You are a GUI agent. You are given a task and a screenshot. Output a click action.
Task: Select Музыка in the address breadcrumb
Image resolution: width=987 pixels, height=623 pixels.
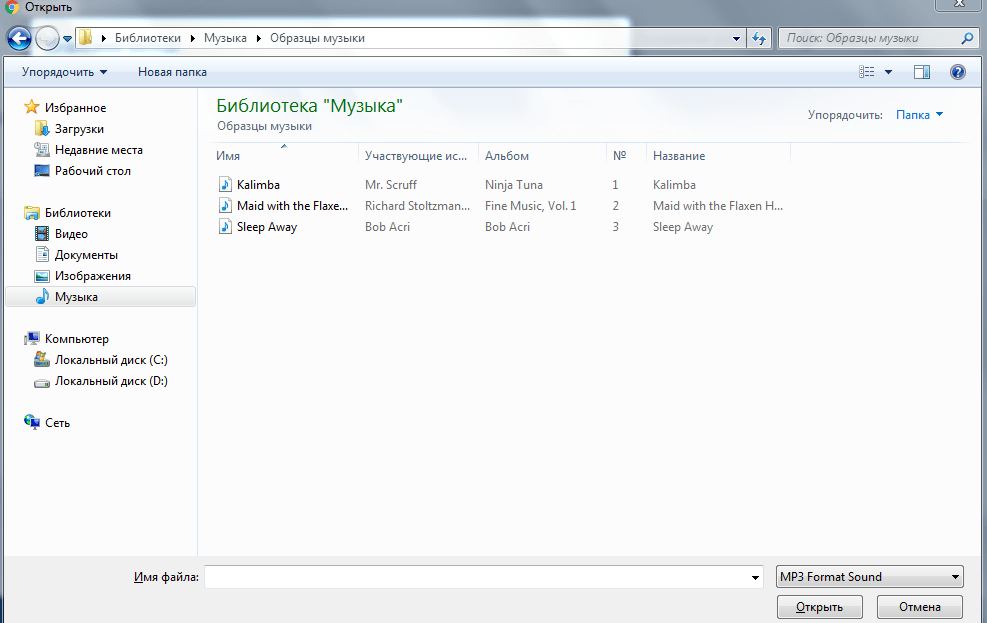click(225, 38)
